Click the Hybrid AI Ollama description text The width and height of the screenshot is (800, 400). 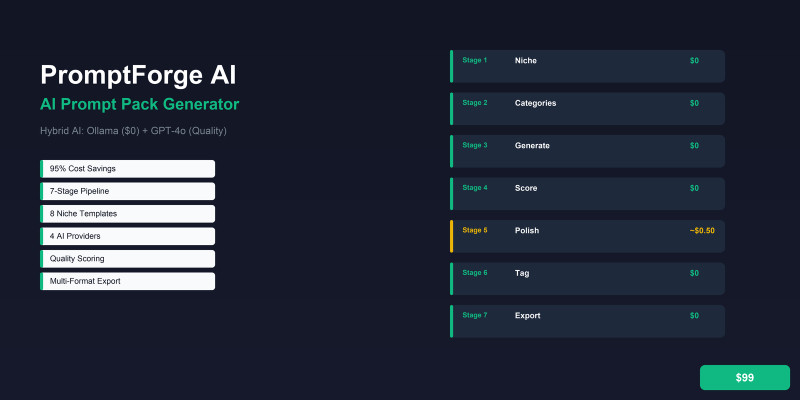click(139, 131)
